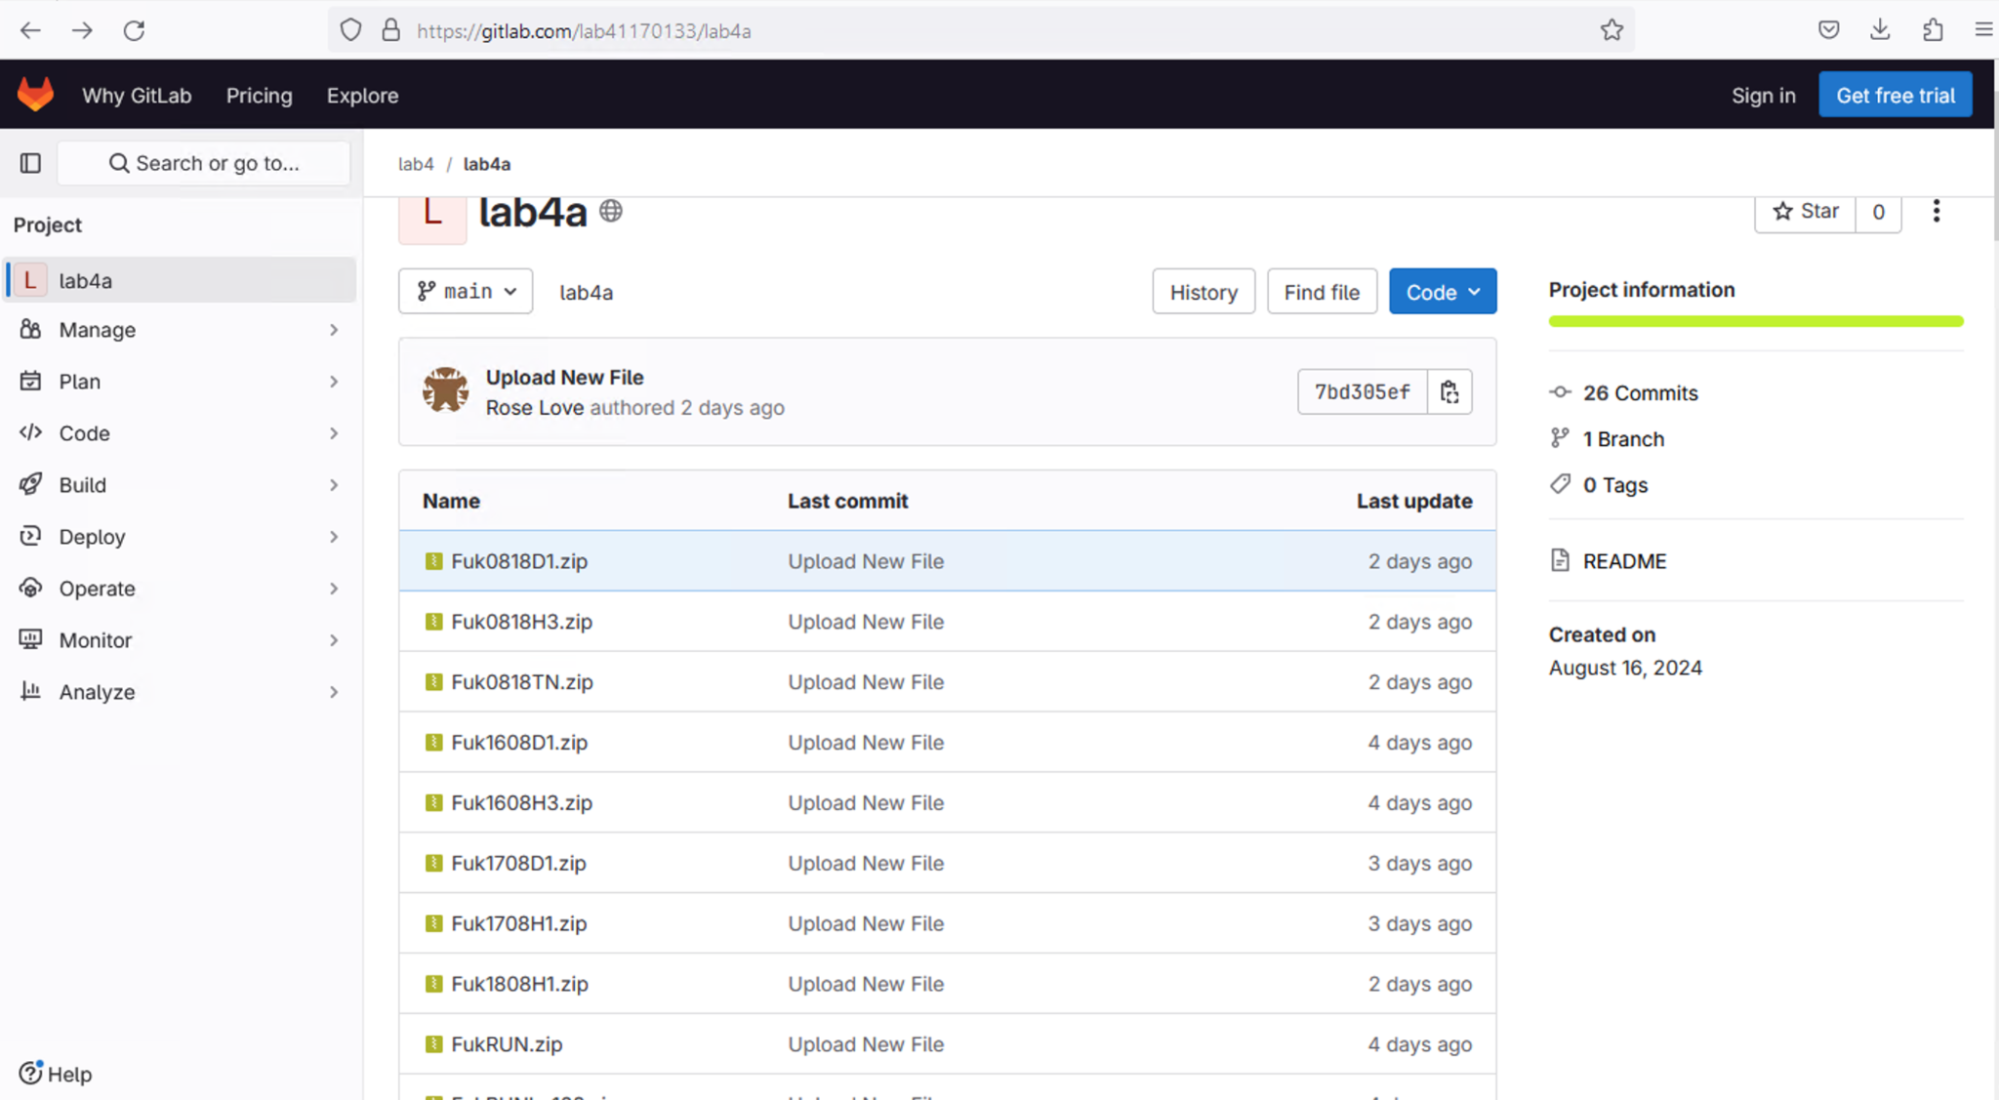This screenshot has height=1101, width=1999.
Task: Open browser extensions puzzle icon
Action: 1932,30
